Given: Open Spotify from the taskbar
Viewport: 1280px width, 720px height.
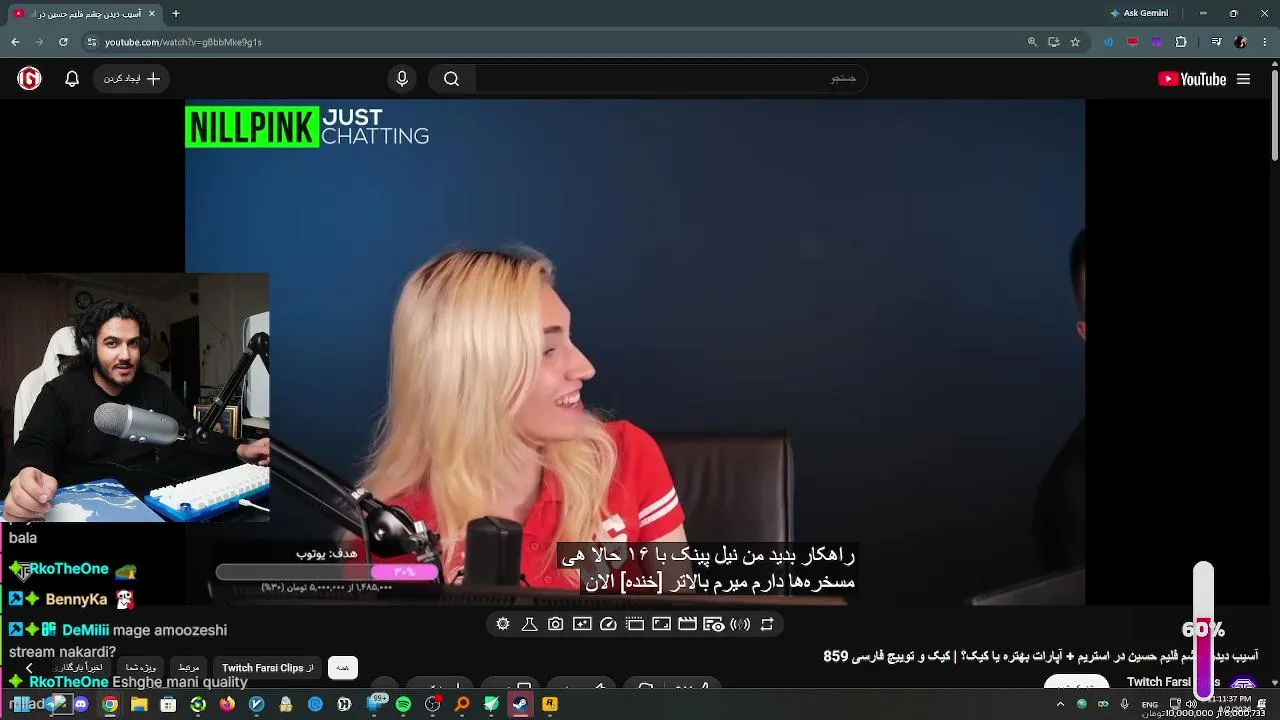Looking at the screenshot, I should coord(403,704).
